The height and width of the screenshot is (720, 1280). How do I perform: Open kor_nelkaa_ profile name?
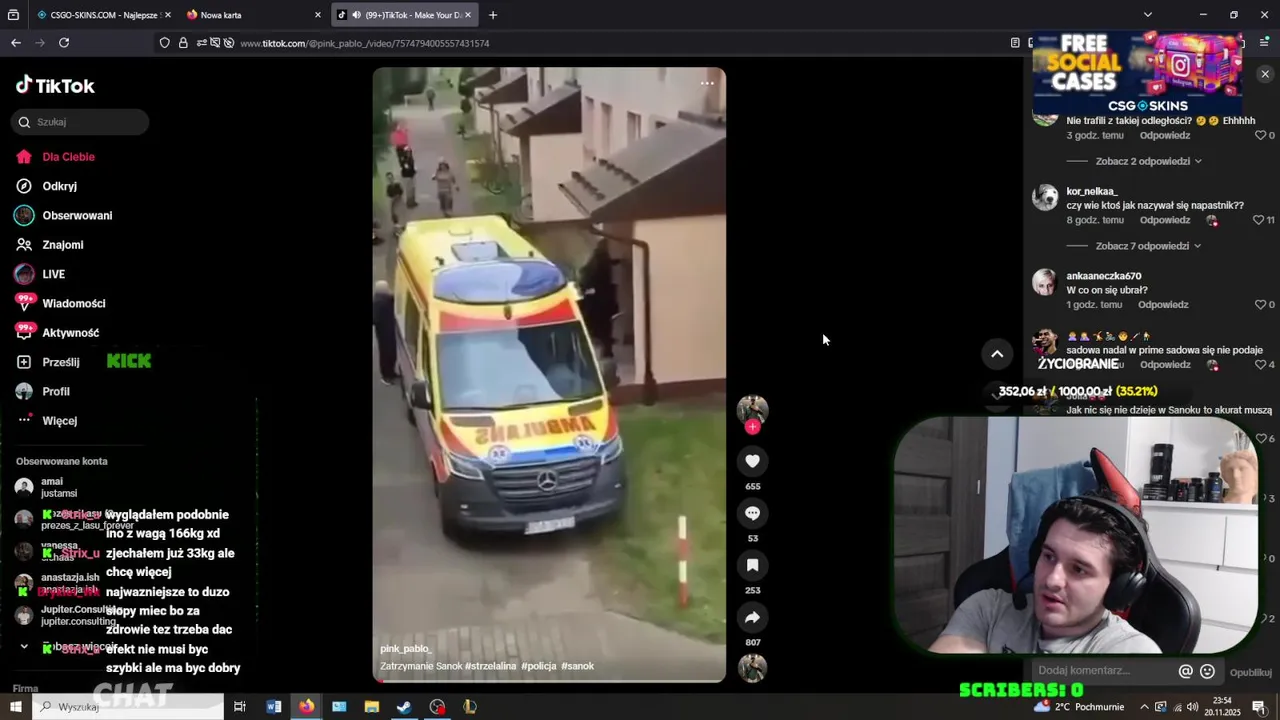click(x=1092, y=191)
